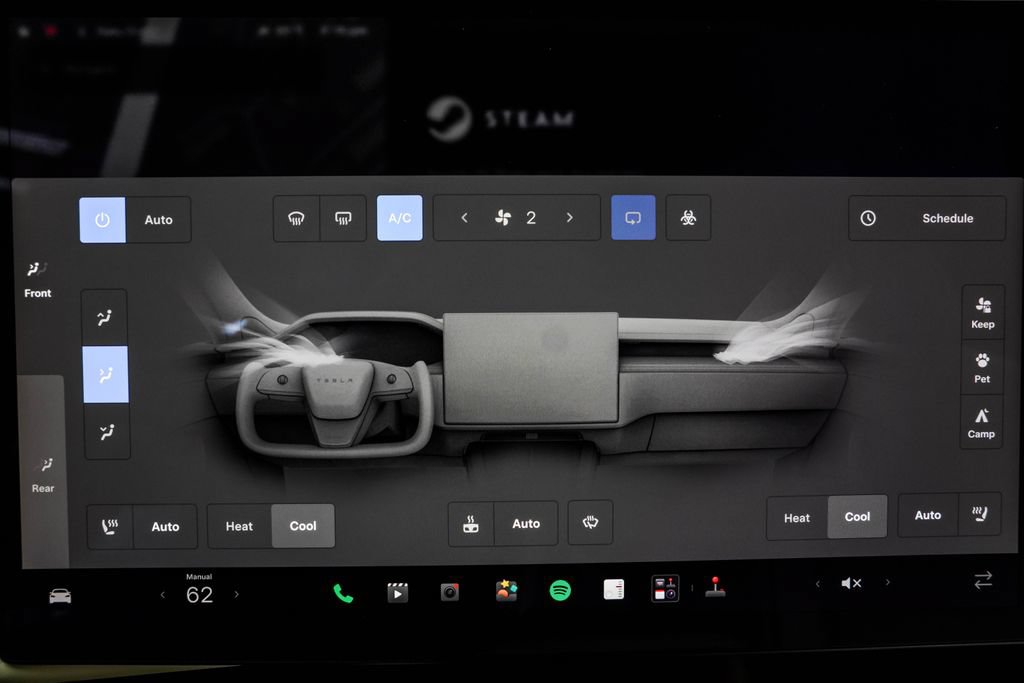1024x683 pixels.
Task: Turn on the front windshield defrost
Action: point(296,219)
